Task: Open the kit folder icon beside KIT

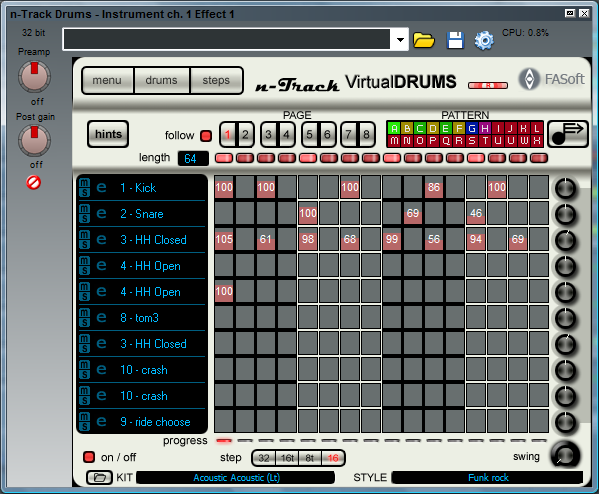Action: pyautogui.click(x=99, y=478)
